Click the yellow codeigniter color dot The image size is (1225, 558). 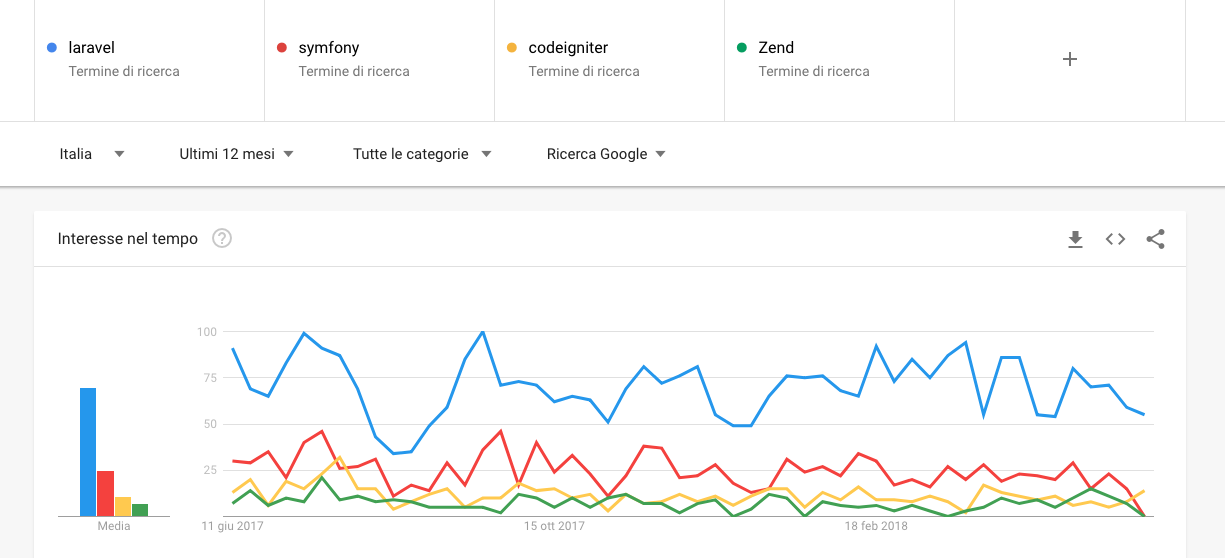[512, 47]
